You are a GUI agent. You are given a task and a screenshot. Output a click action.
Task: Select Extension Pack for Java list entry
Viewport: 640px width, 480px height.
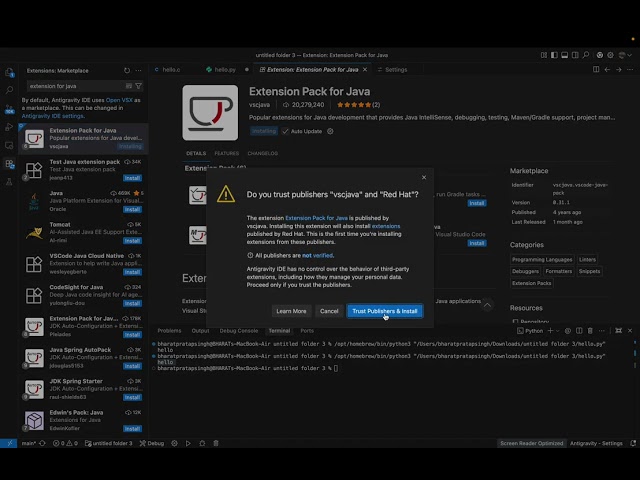83,138
